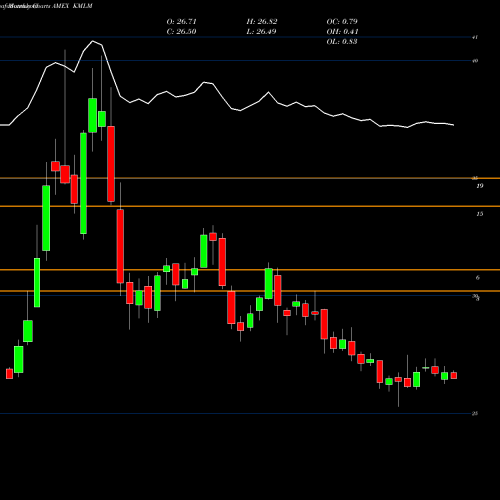
Task: Click the tallest green candle body
Action: click(83, 183)
